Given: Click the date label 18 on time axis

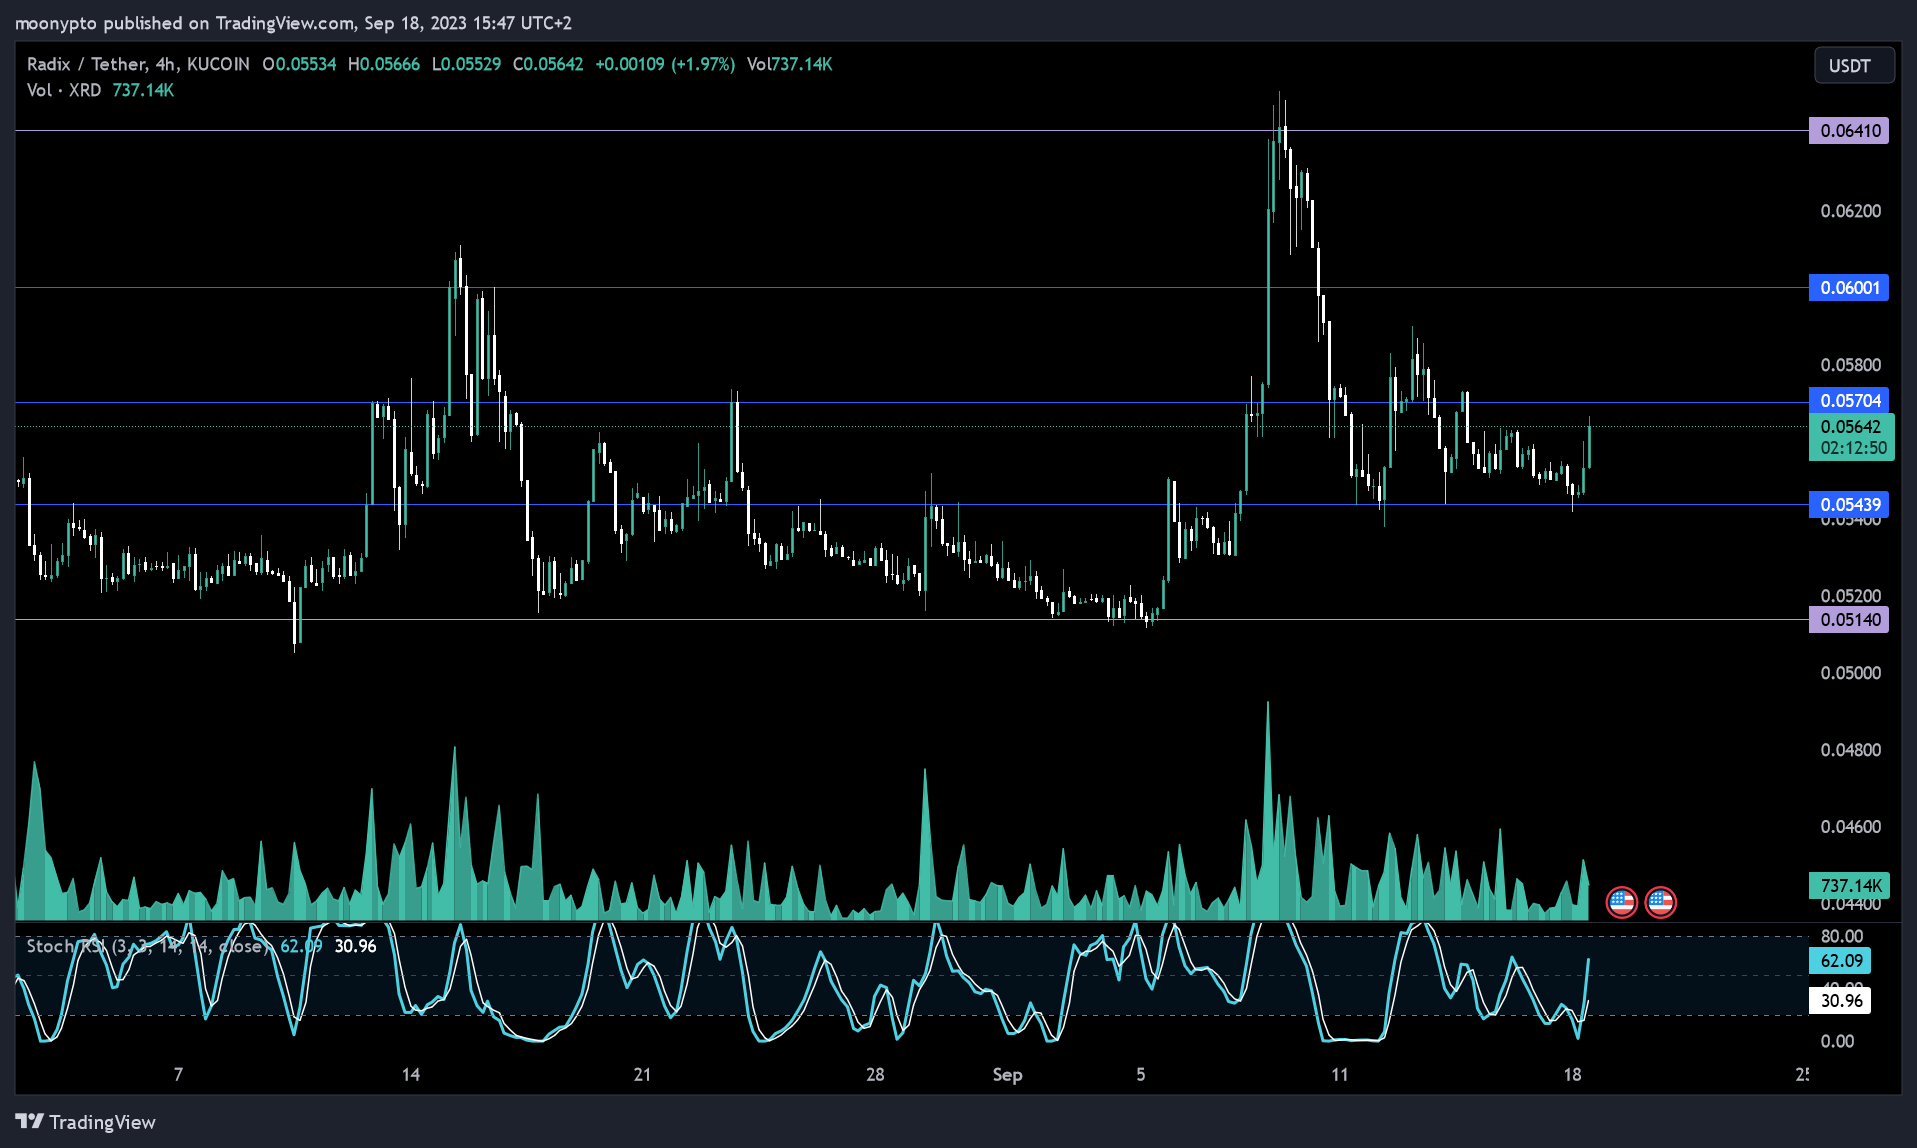Looking at the screenshot, I should [x=1572, y=1075].
